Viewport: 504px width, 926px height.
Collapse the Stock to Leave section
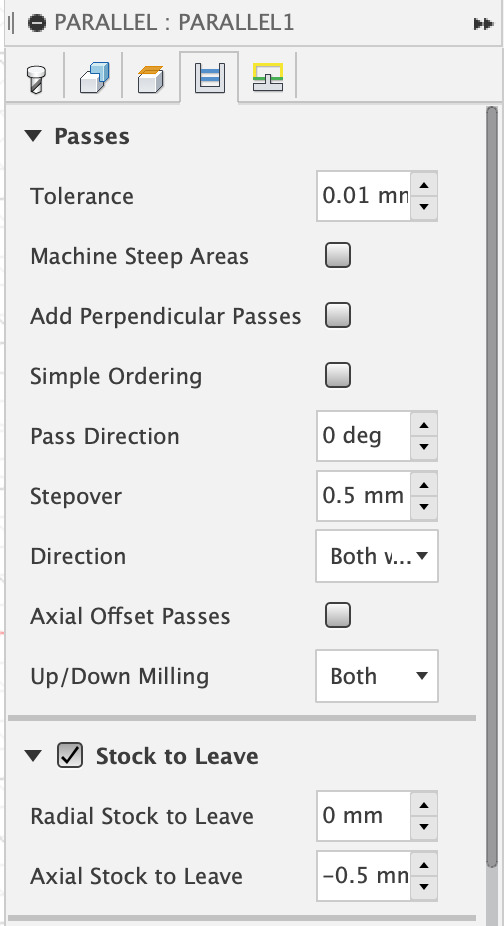(33, 755)
